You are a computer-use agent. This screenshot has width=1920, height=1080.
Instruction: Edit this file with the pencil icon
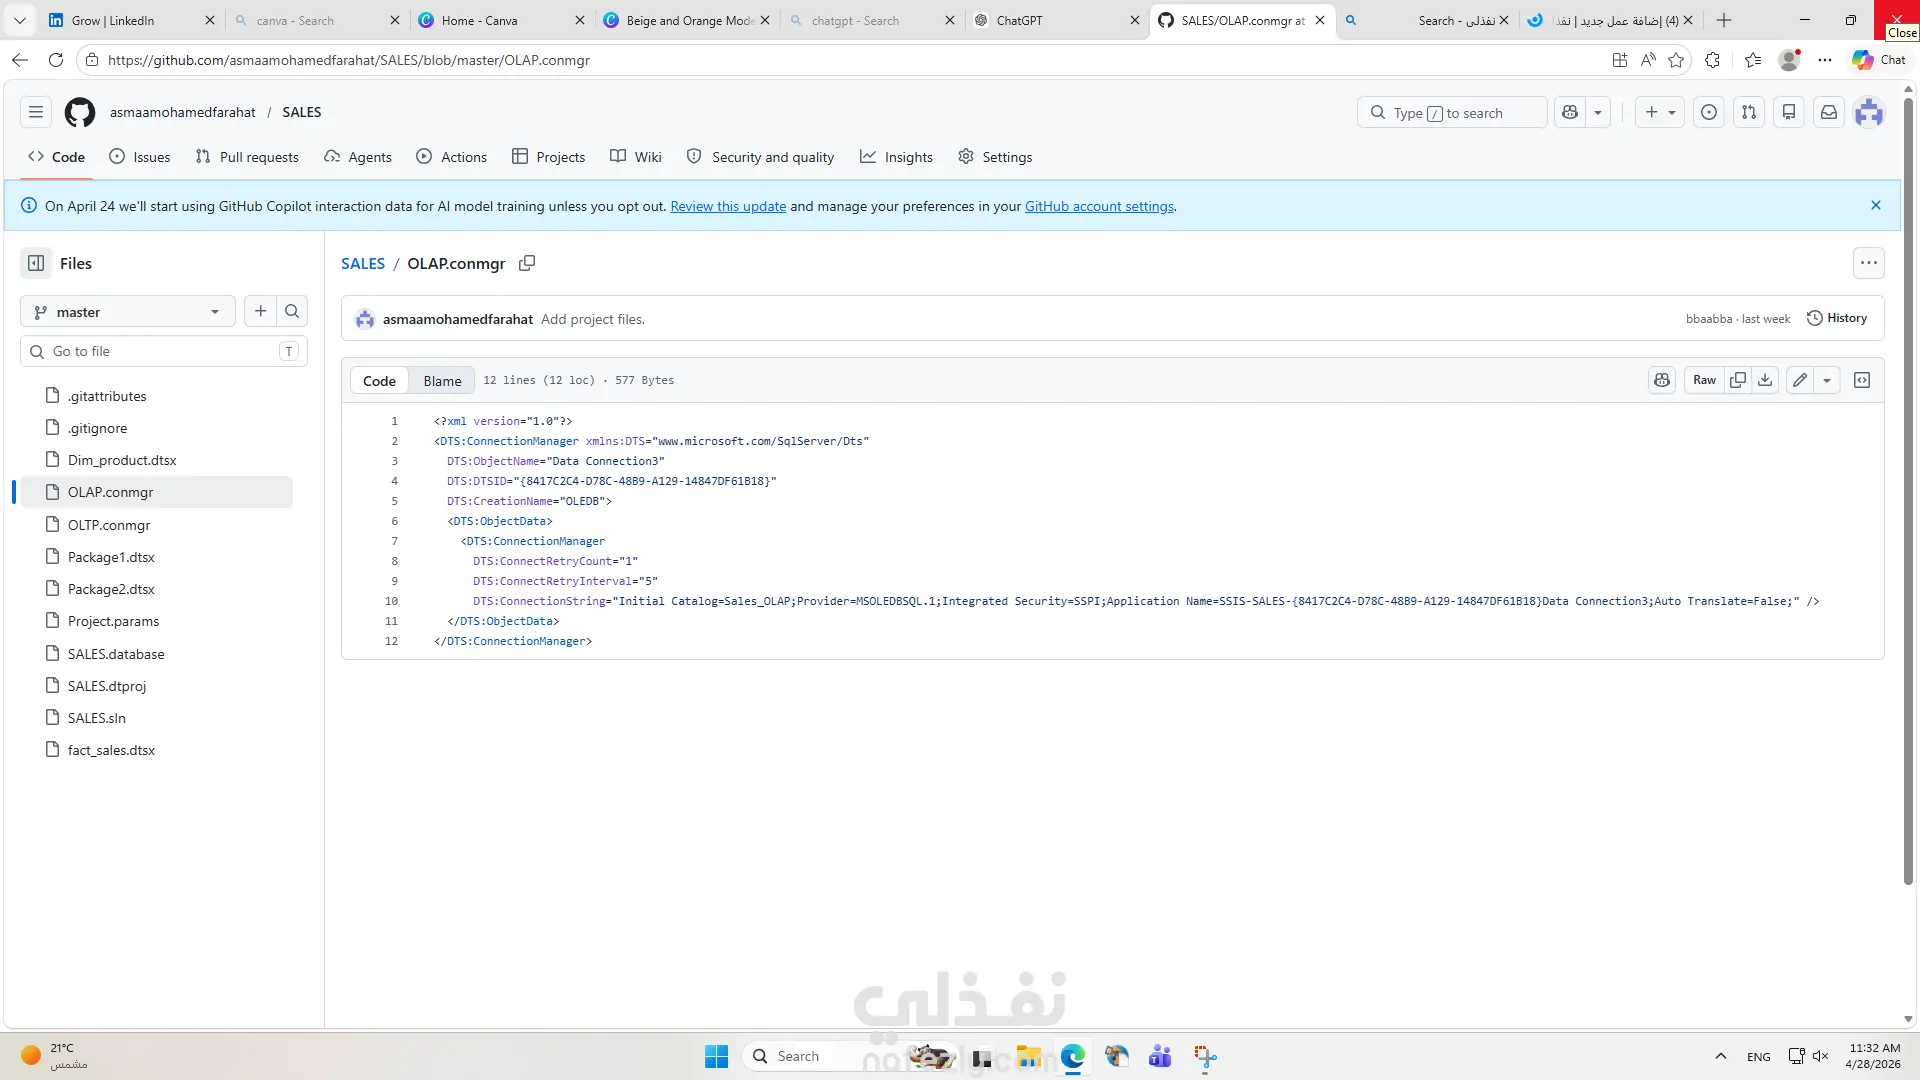click(x=1800, y=380)
